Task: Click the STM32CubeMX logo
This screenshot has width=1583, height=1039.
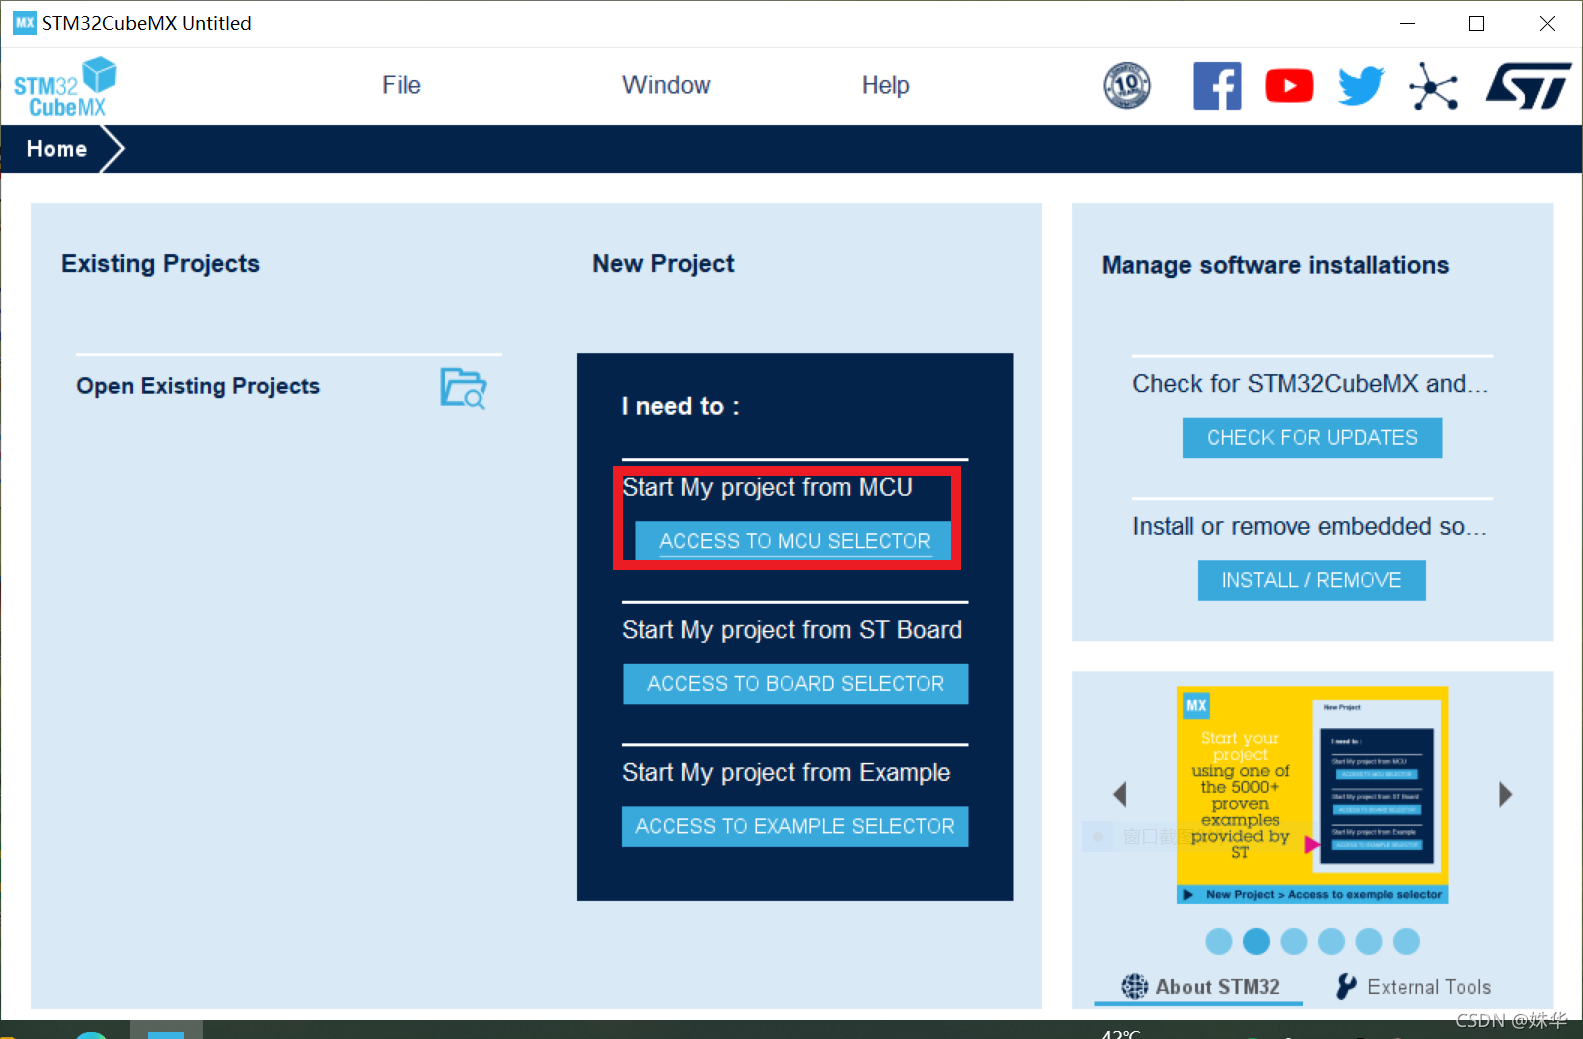Action: pyautogui.click(x=65, y=87)
